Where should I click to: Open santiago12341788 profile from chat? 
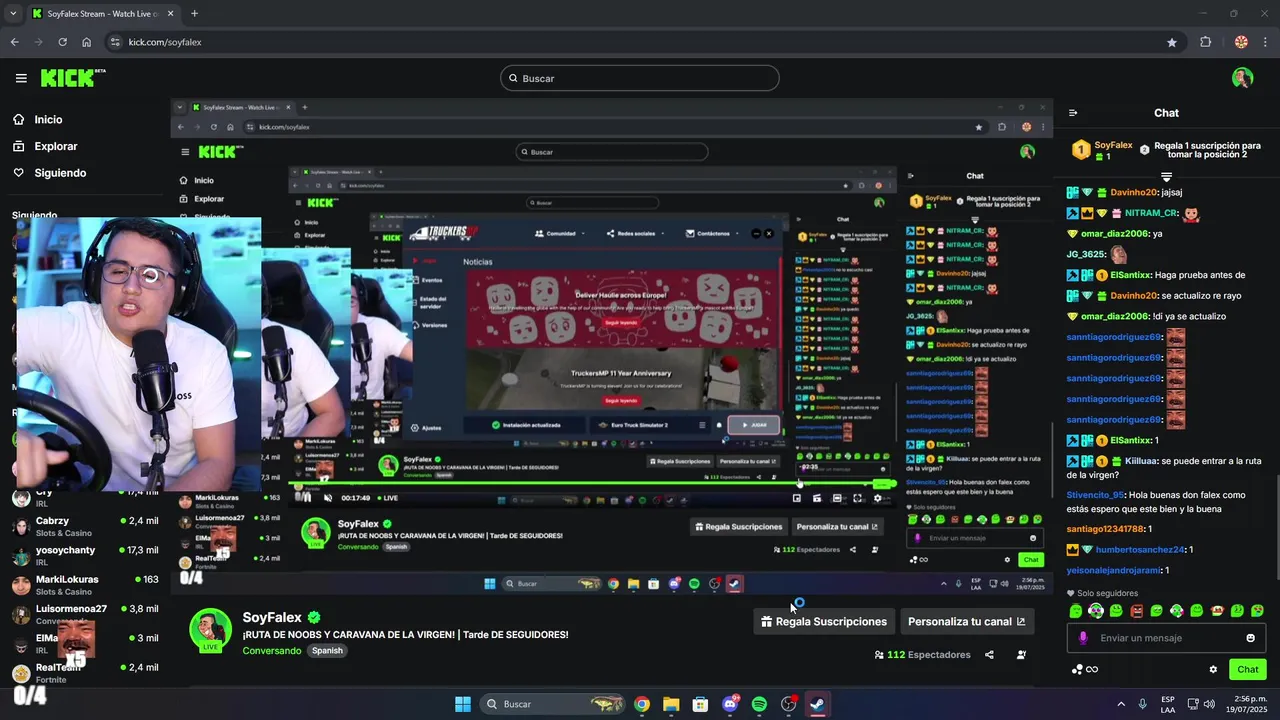pyautogui.click(x=1104, y=529)
